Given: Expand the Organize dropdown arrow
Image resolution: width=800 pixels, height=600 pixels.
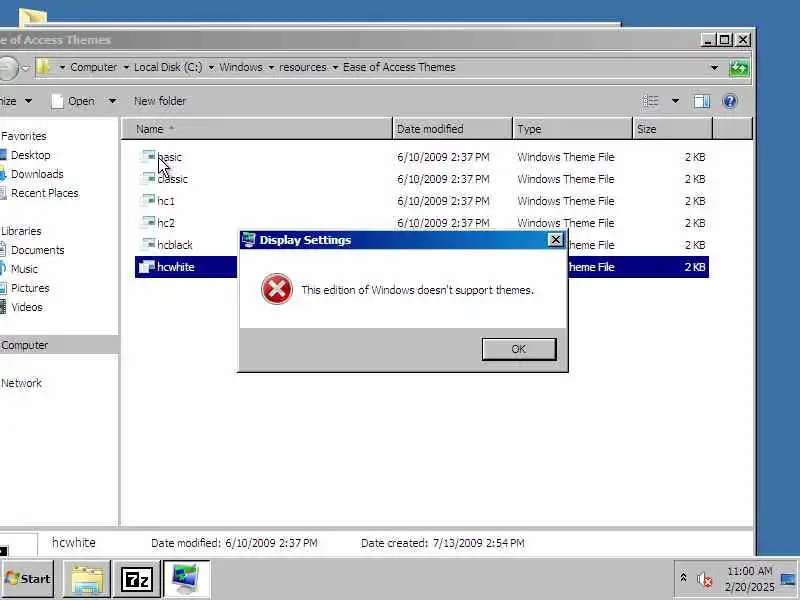Looking at the screenshot, I should pyautogui.click(x=28, y=101).
